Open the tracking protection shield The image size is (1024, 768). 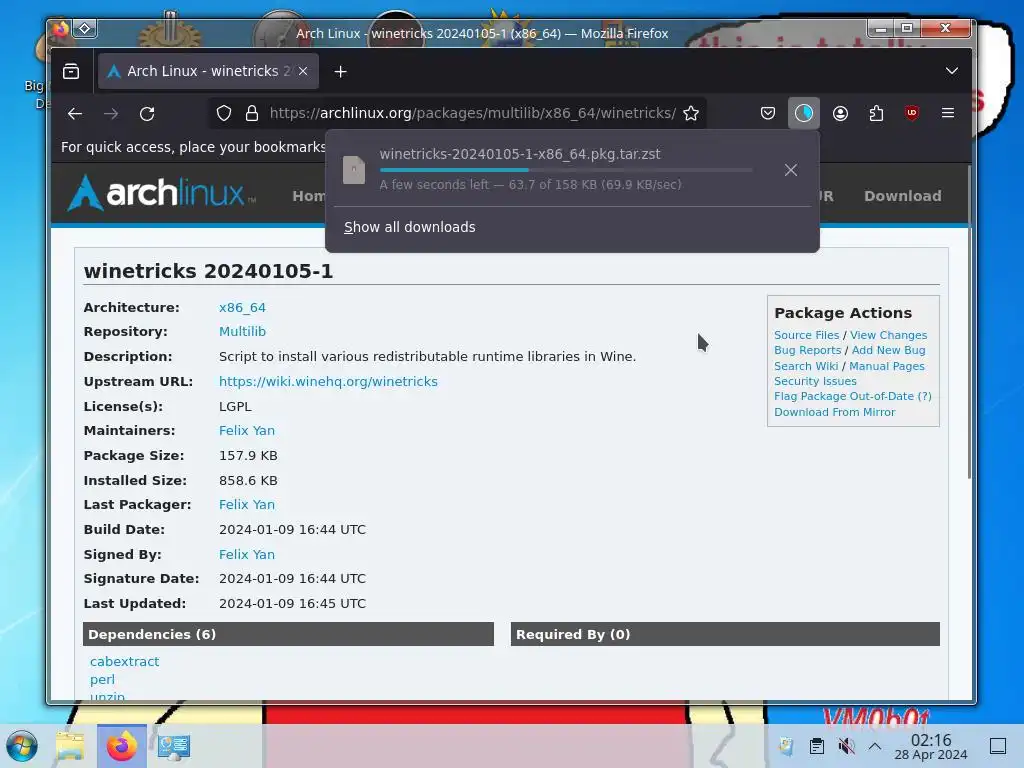[224, 114]
